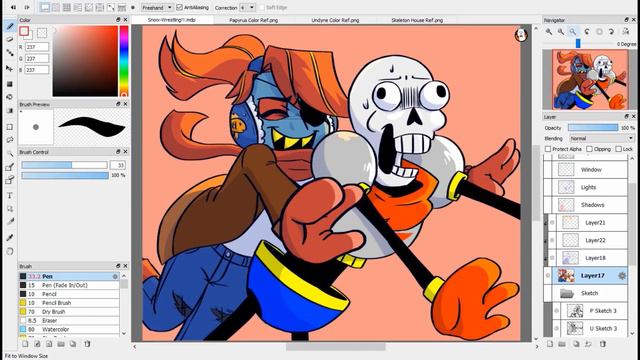
Task: Toggle visibility of Layer18
Action: click(x=552, y=258)
